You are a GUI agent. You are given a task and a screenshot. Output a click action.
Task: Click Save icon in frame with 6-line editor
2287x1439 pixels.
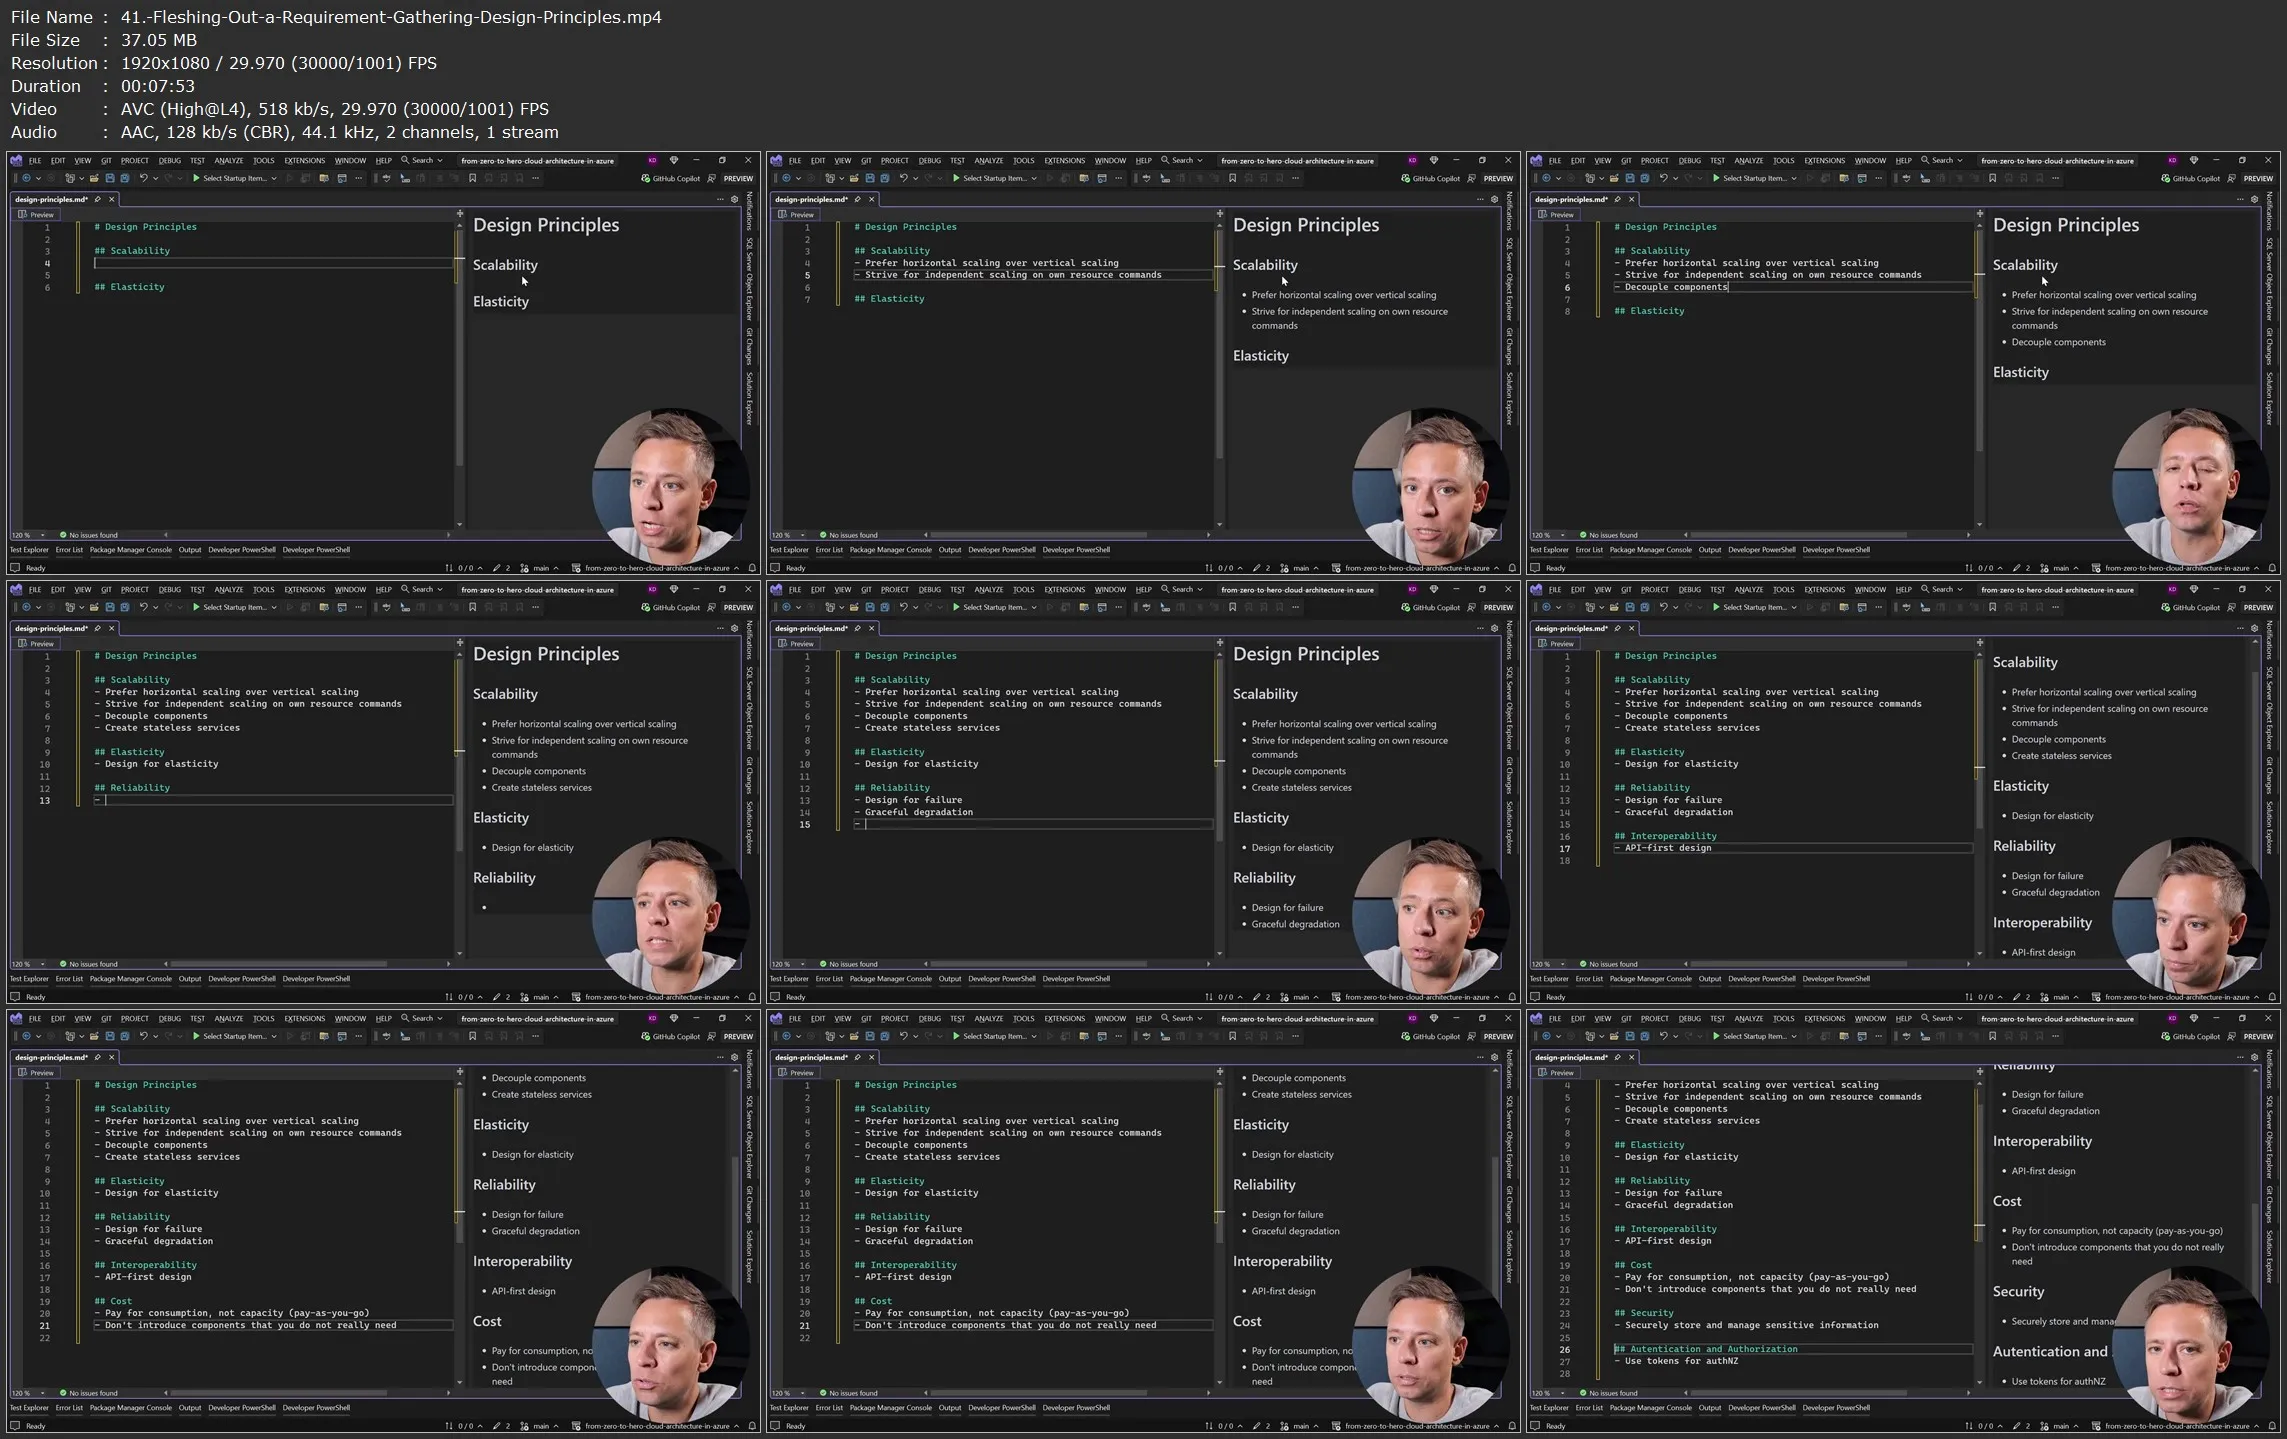click(110, 178)
